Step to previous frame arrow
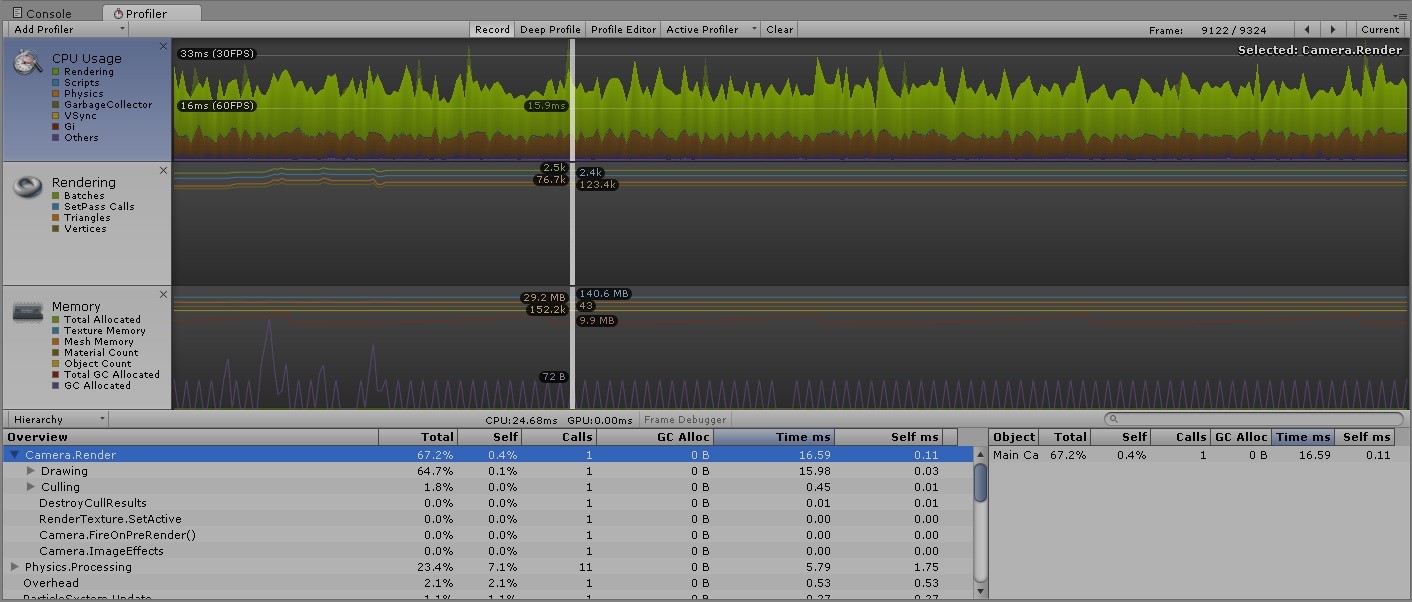This screenshot has height=602, width=1412. pos(1307,29)
